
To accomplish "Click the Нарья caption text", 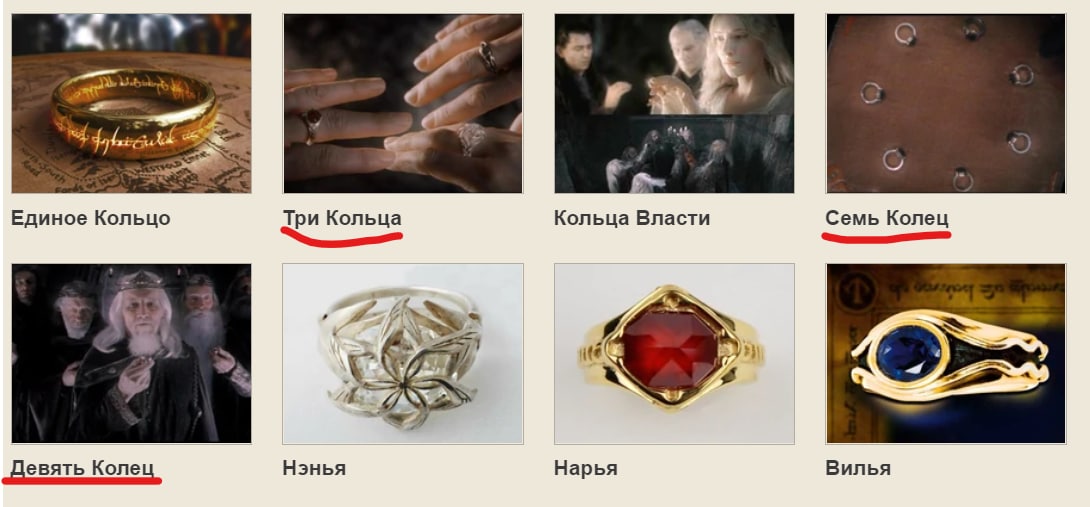I will pyautogui.click(x=585, y=468).
